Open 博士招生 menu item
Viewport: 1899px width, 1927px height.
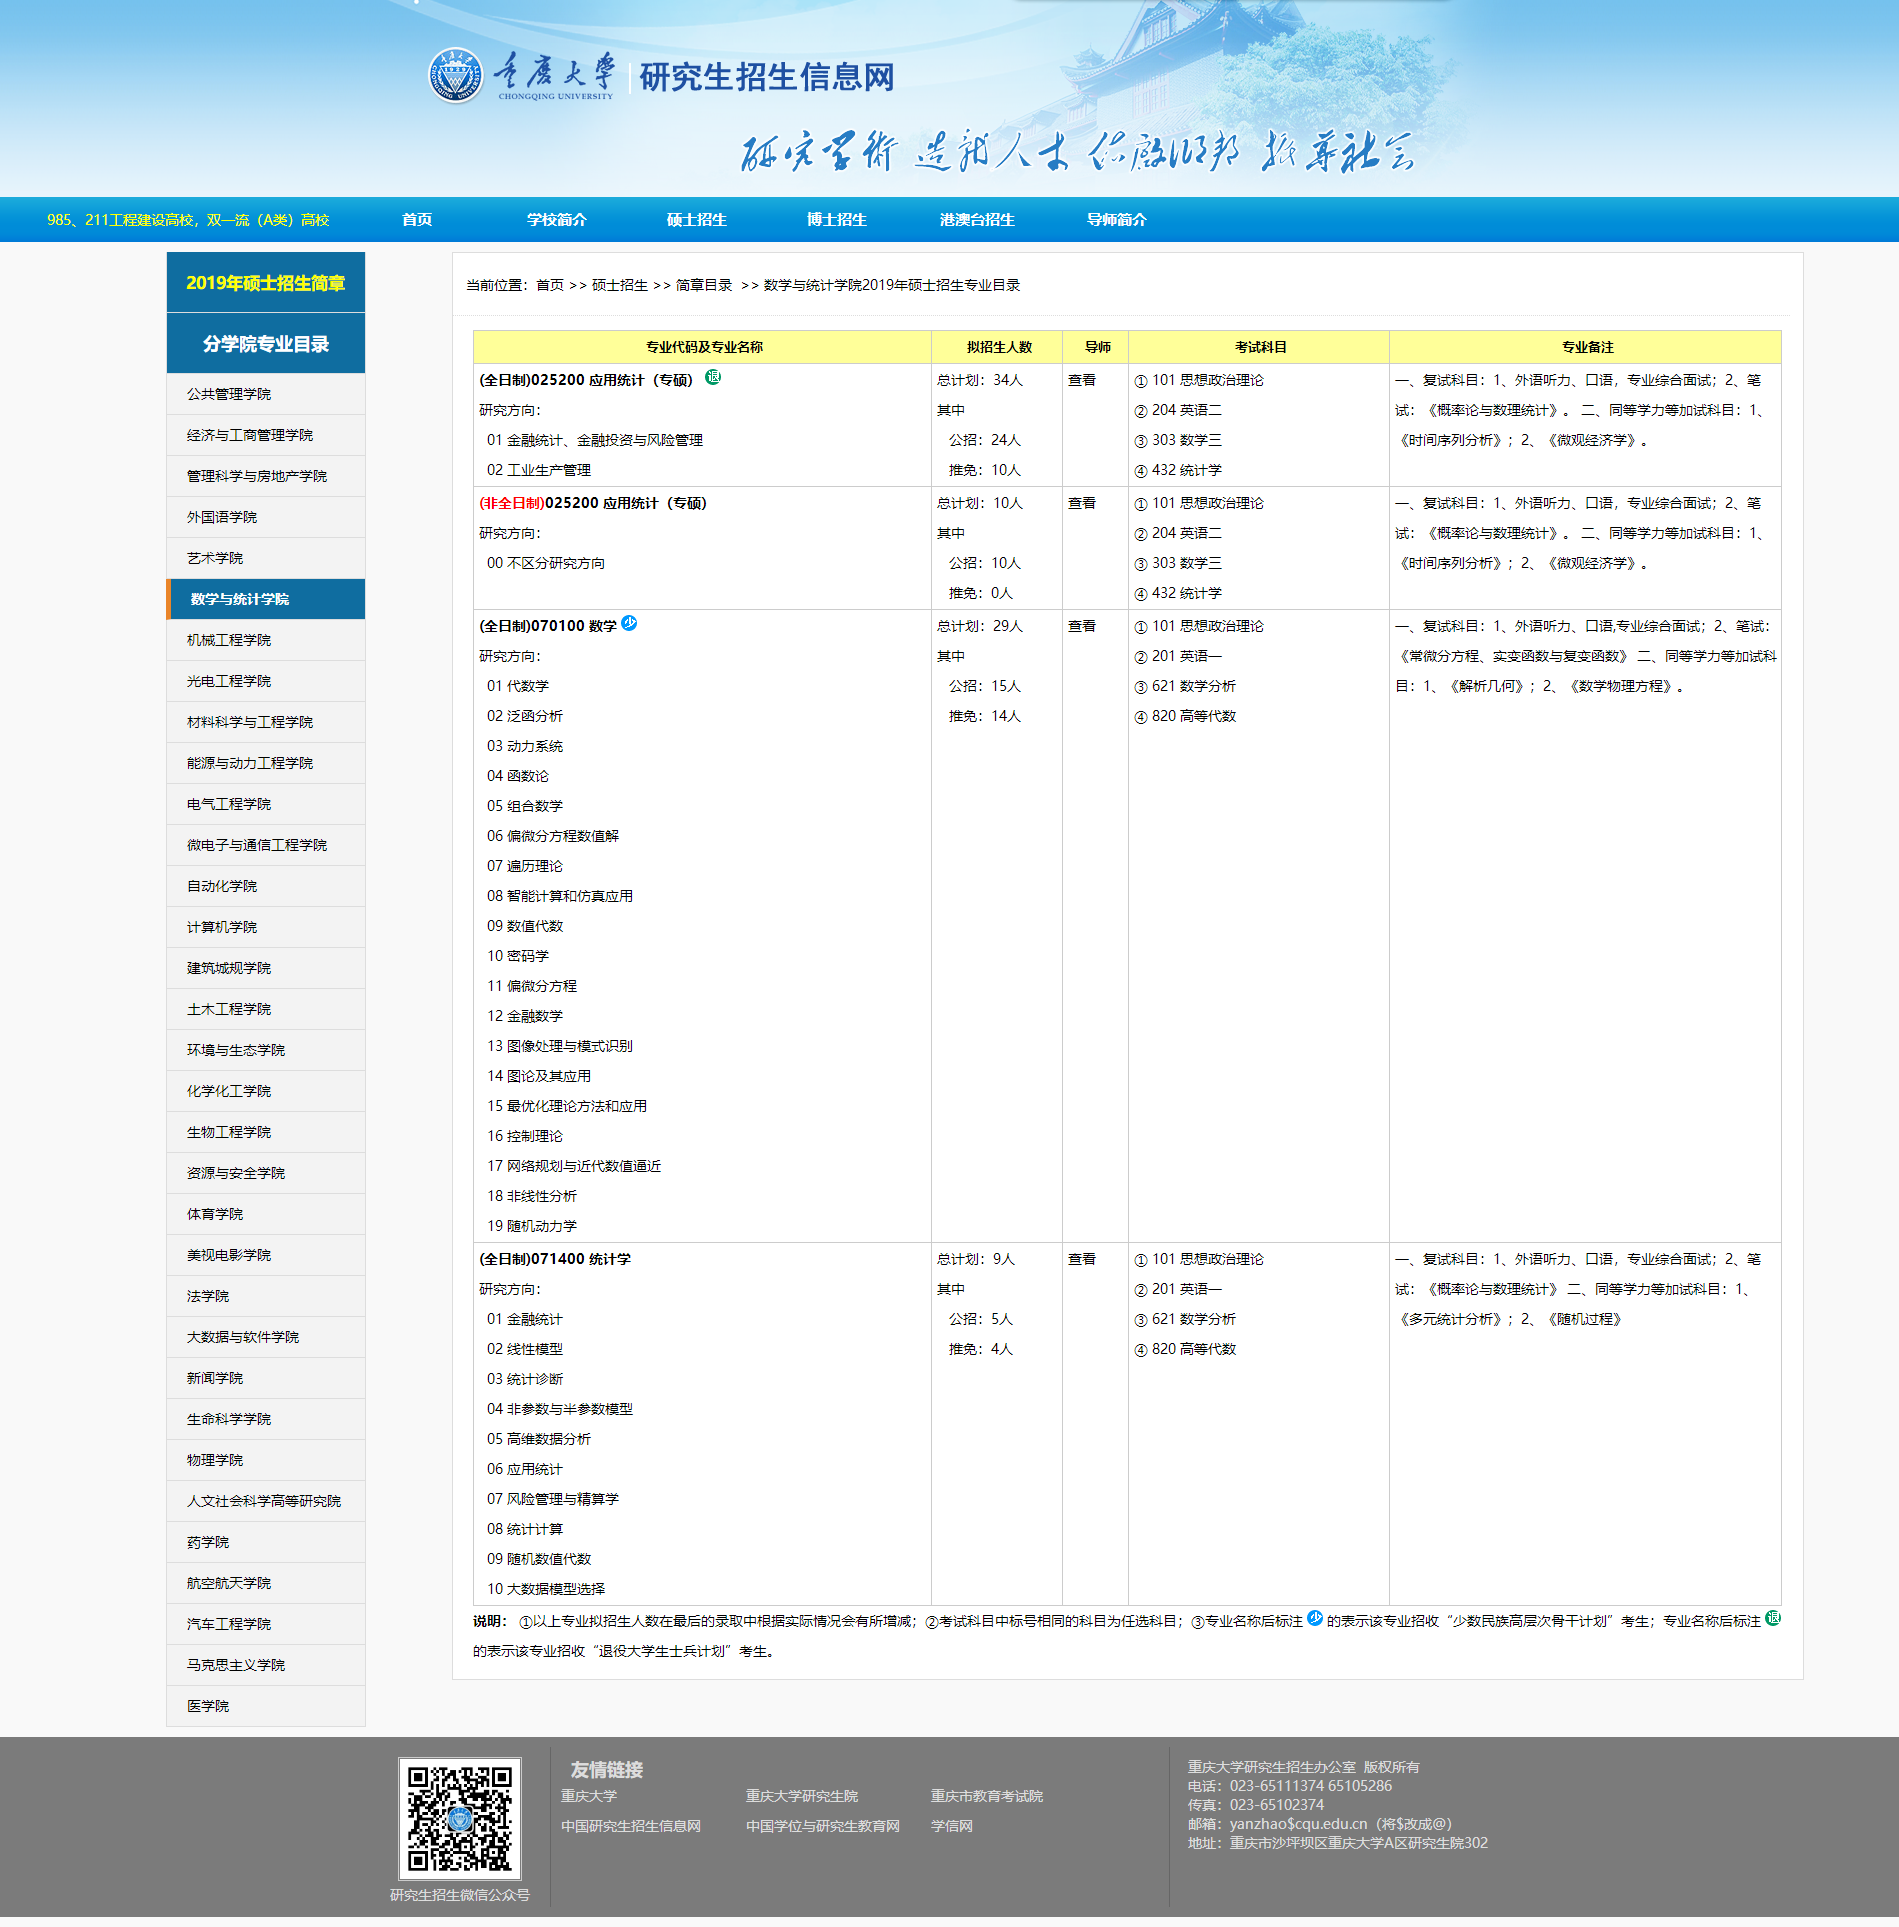point(837,220)
